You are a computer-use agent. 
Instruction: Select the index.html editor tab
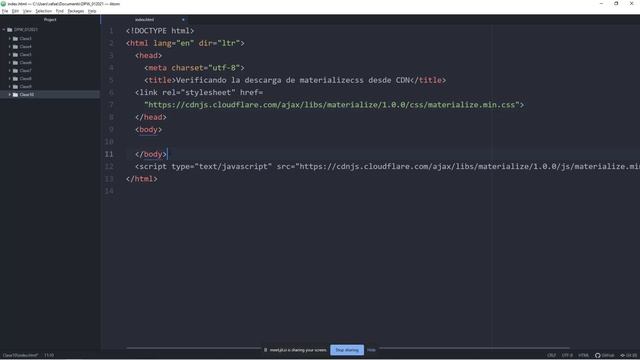(x=144, y=20)
